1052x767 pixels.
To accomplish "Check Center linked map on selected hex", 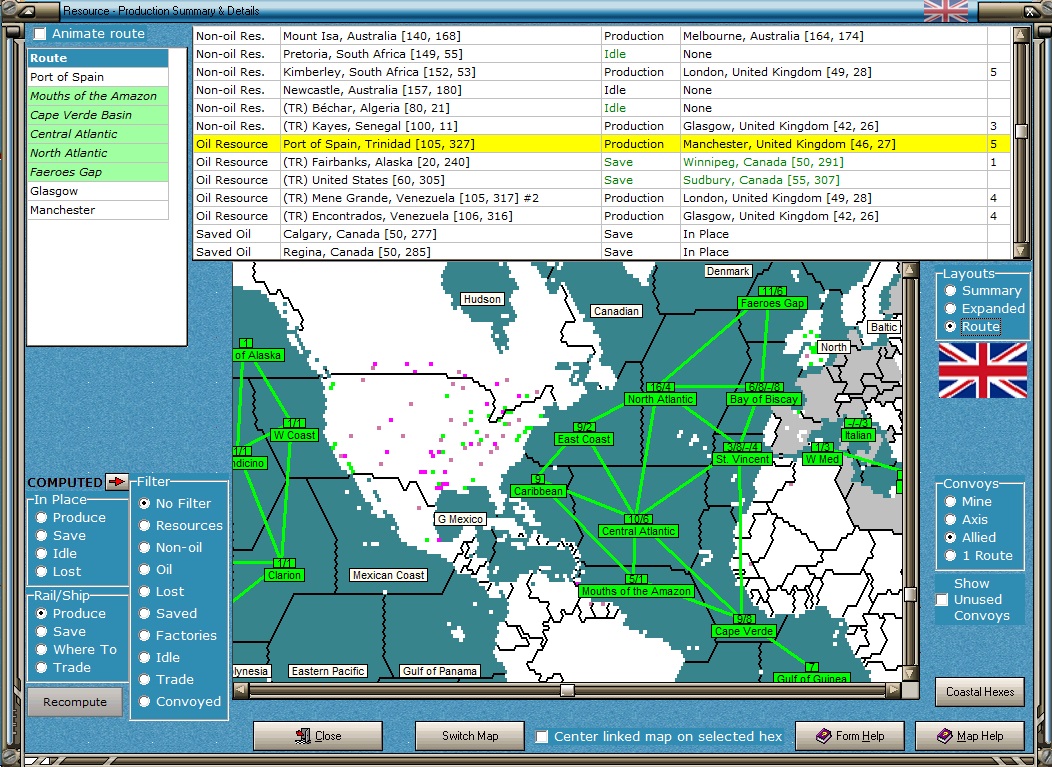I will point(542,737).
